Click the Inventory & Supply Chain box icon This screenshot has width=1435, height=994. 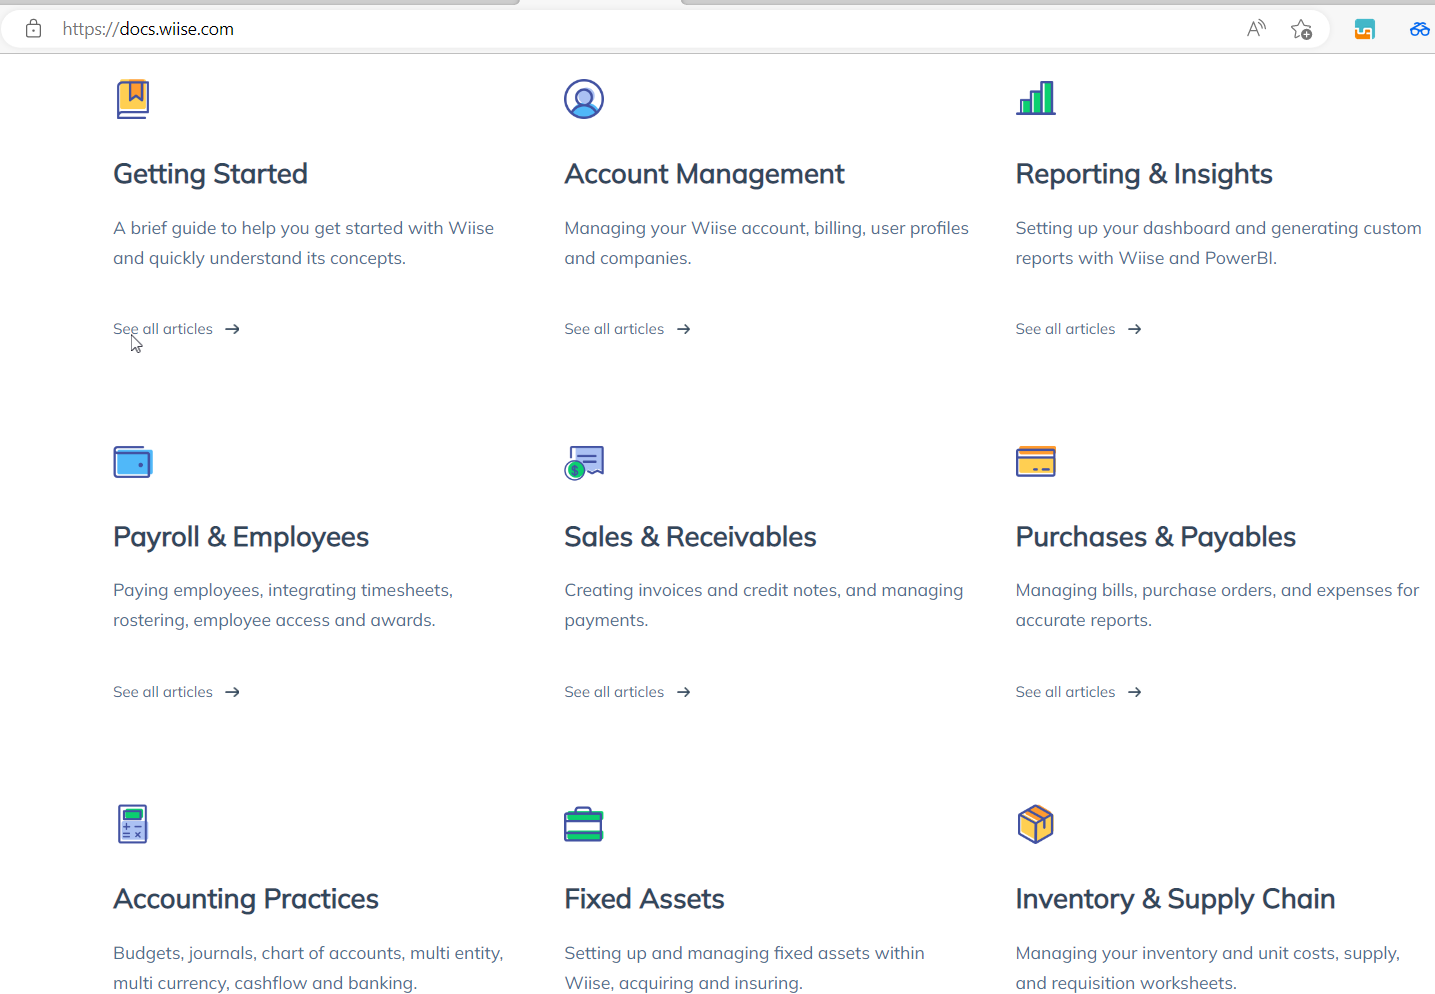pyautogui.click(x=1036, y=824)
